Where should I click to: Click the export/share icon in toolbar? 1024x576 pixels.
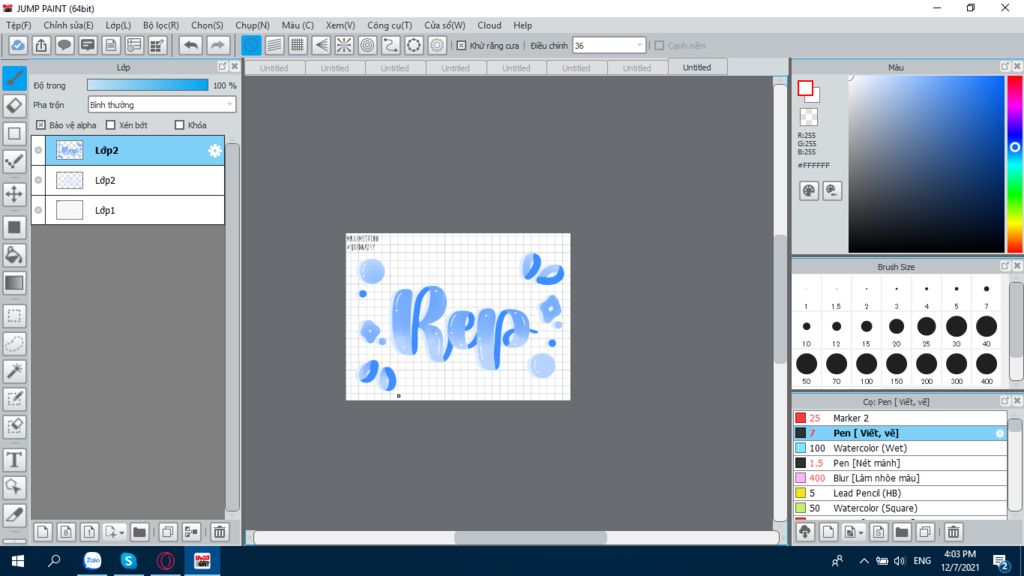[41, 45]
